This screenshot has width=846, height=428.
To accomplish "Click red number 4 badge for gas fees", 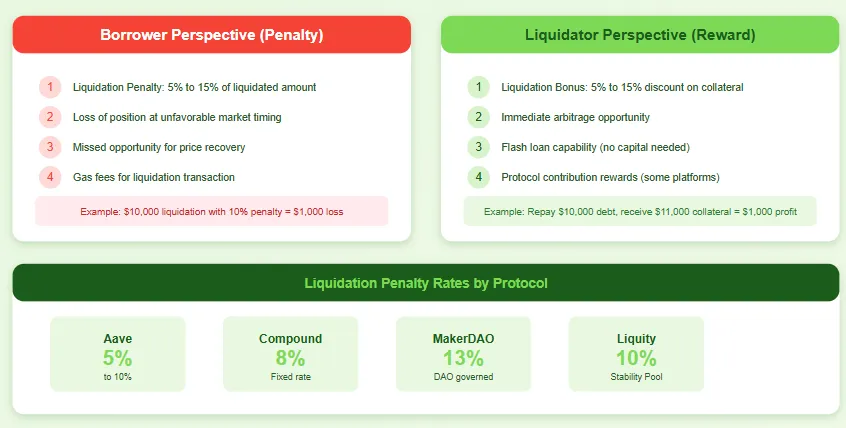I will coord(50,177).
